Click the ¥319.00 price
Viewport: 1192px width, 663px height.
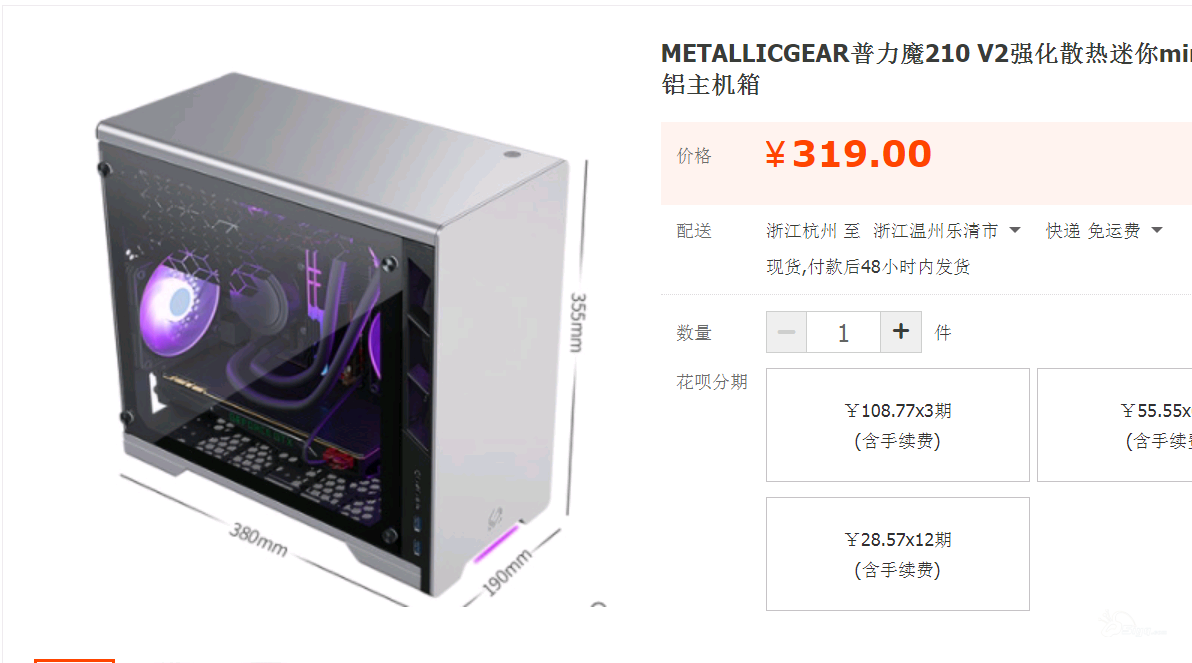(x=848, y=154)
